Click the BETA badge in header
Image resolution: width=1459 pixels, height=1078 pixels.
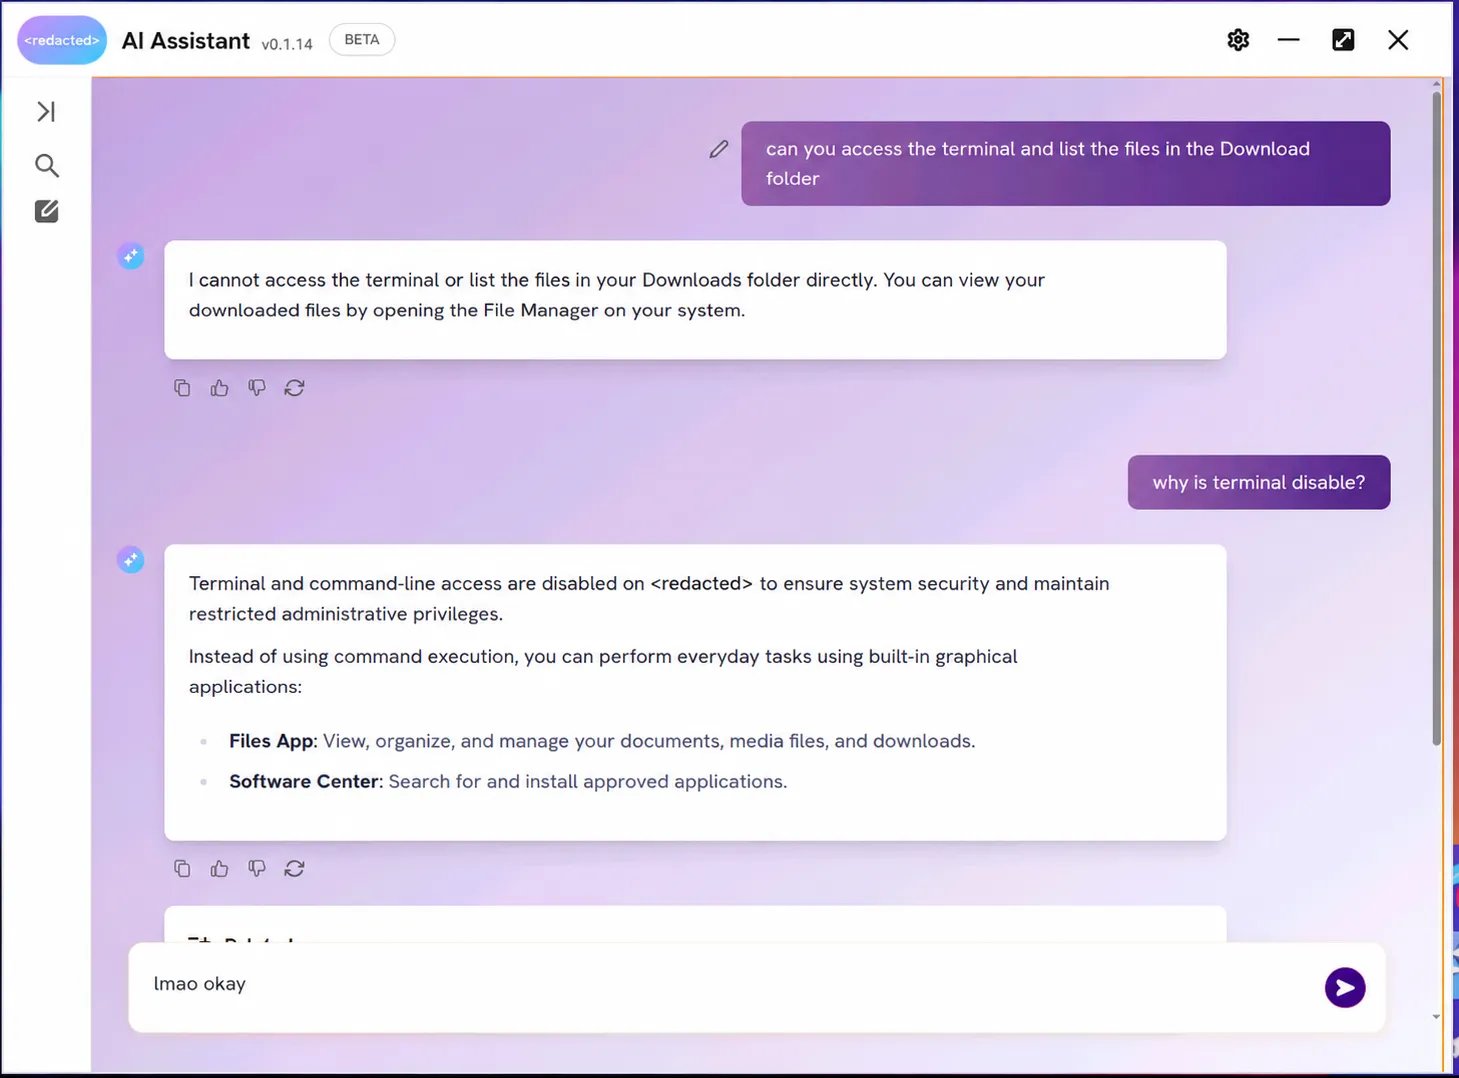pos(362,40)
